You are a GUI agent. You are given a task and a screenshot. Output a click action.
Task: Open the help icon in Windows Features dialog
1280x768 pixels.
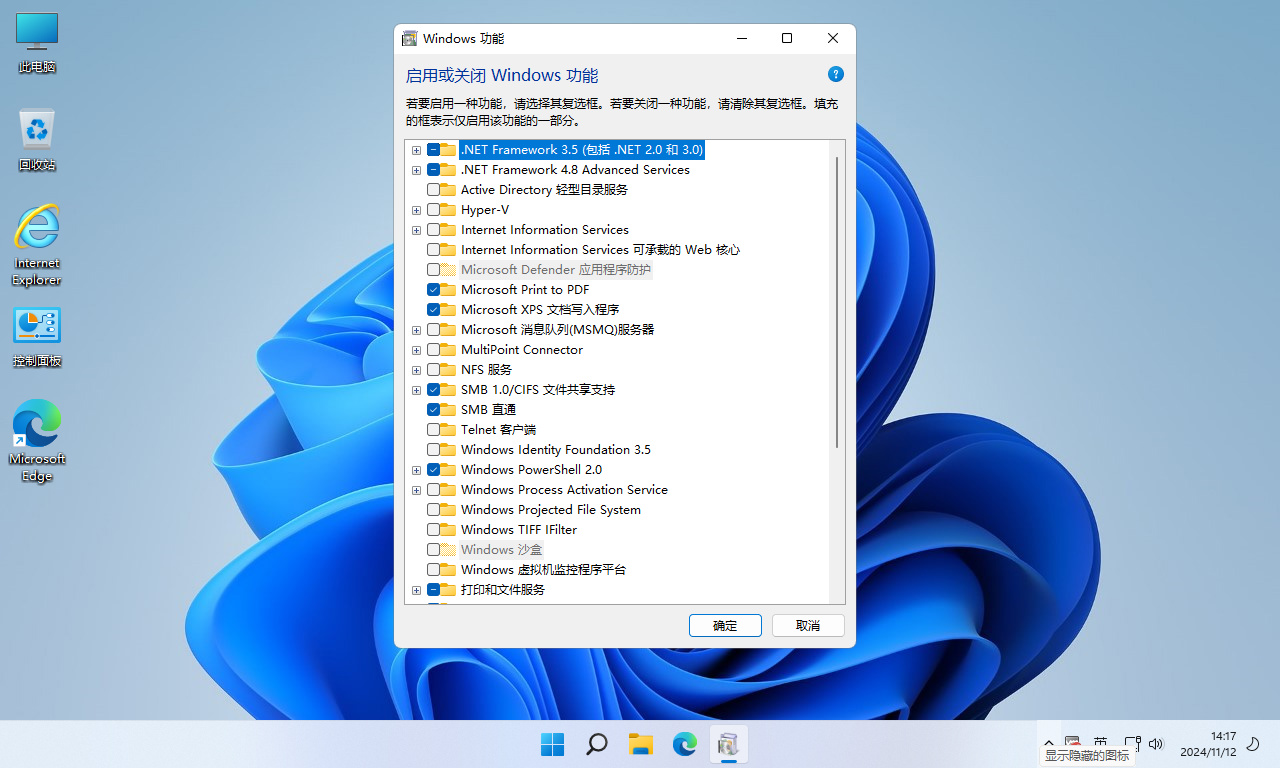coord(836,74)
